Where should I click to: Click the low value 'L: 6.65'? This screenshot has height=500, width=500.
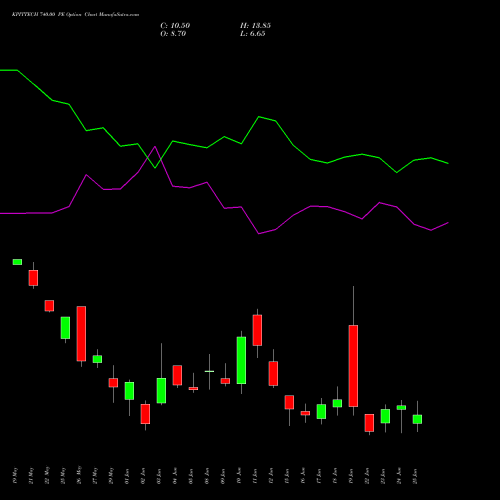(x=253, y=34)
